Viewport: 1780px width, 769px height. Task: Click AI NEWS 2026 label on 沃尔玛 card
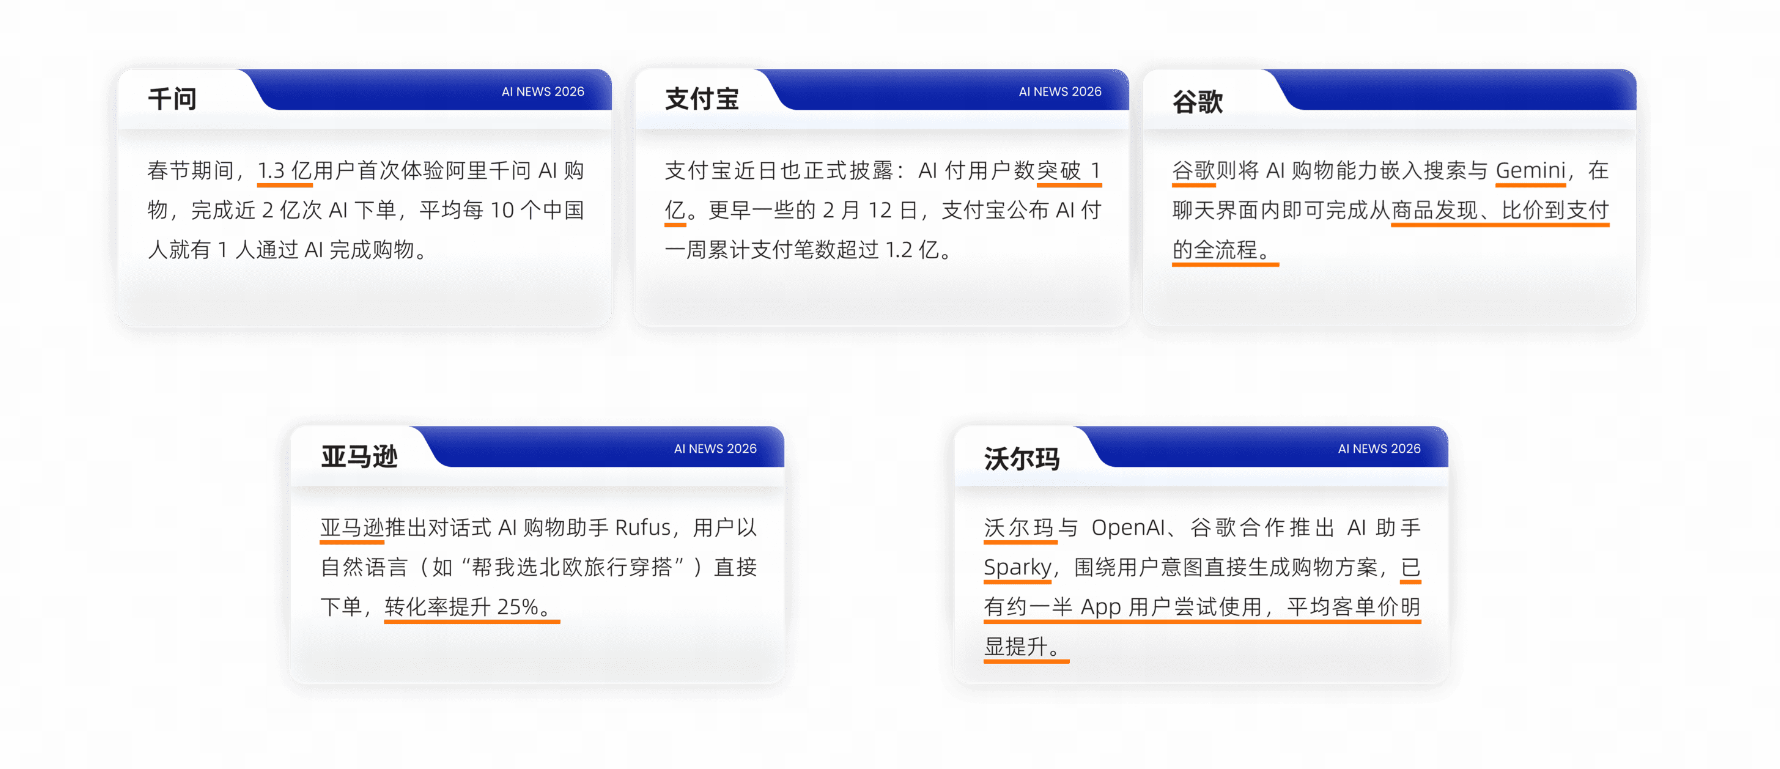tap(1379, 449)
